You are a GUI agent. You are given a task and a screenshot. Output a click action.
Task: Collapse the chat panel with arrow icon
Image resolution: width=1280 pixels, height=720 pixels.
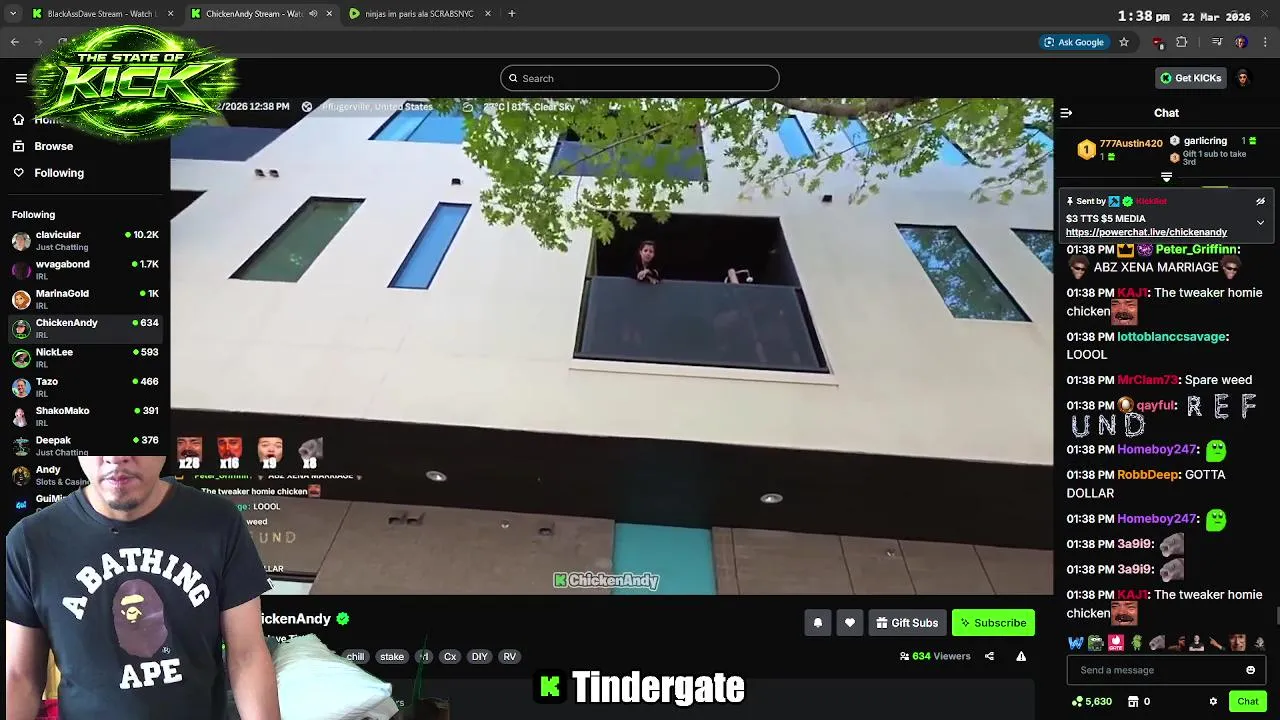(x=1066, y=113)
